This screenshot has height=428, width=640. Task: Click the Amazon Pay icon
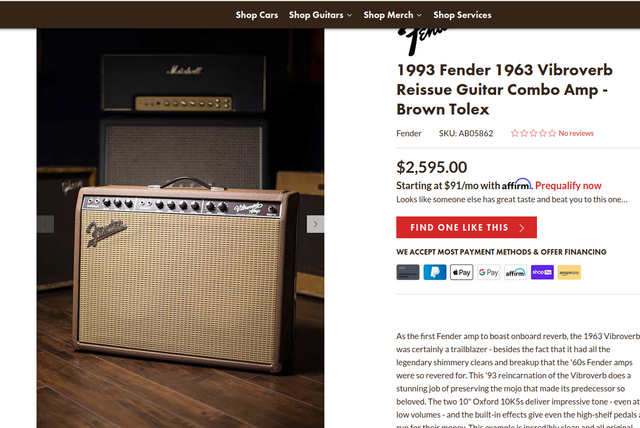click(x=569, y=272)
